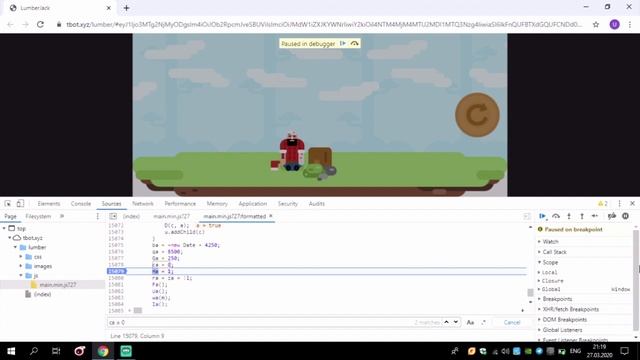Switch to Network tab
The width and height of the screenshot is (640, 360).
(143, 203)
